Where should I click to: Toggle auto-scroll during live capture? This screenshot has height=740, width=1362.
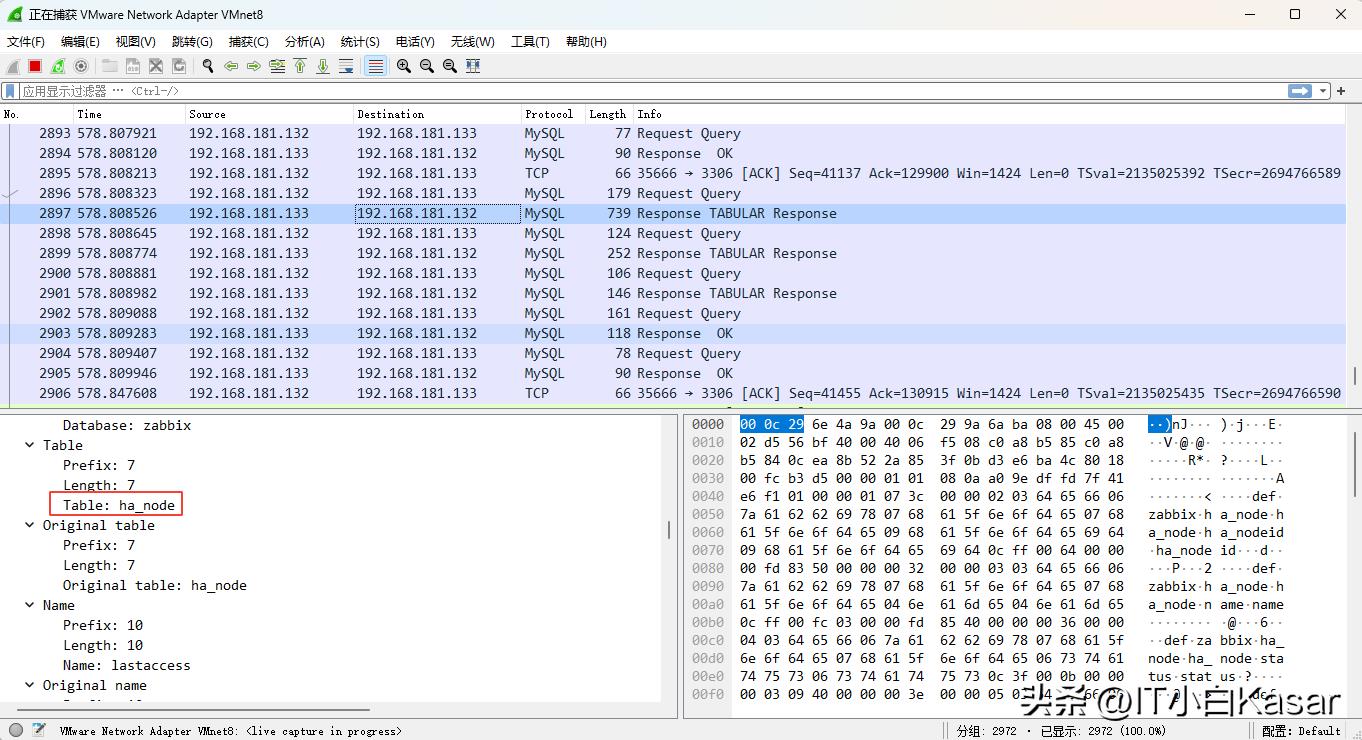point(346,66)
